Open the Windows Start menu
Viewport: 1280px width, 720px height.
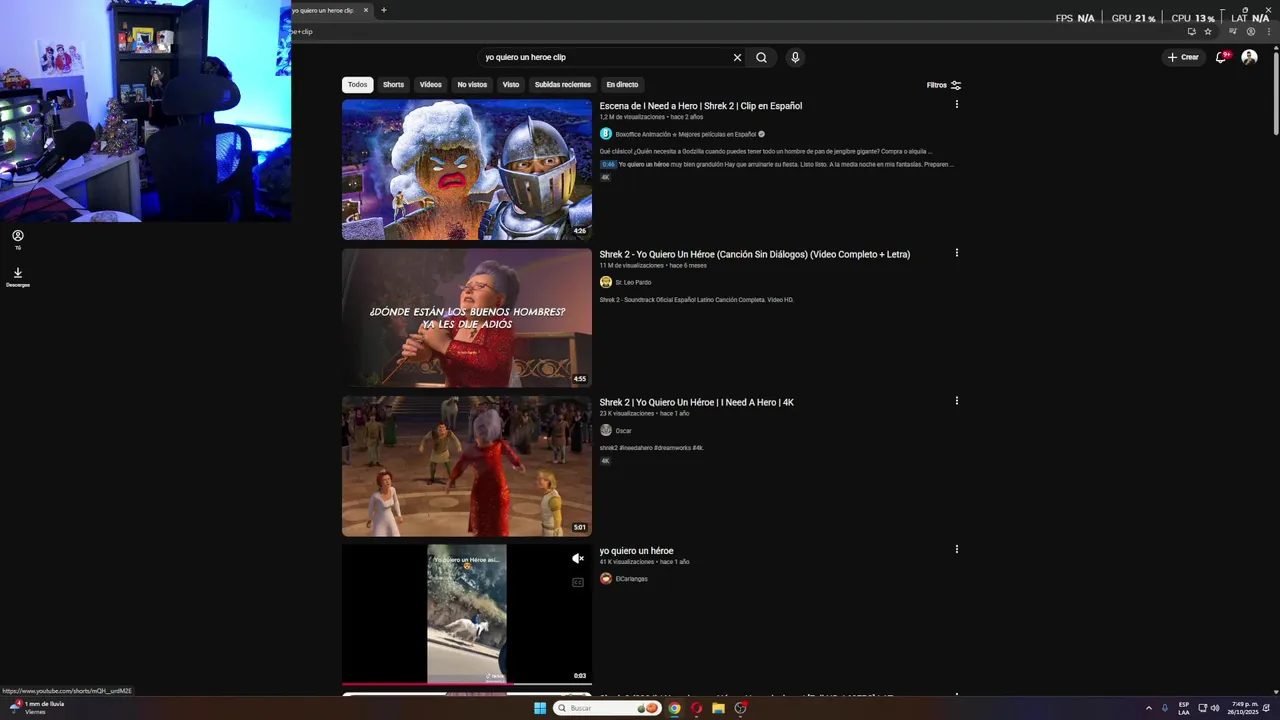tap(540, 708)
